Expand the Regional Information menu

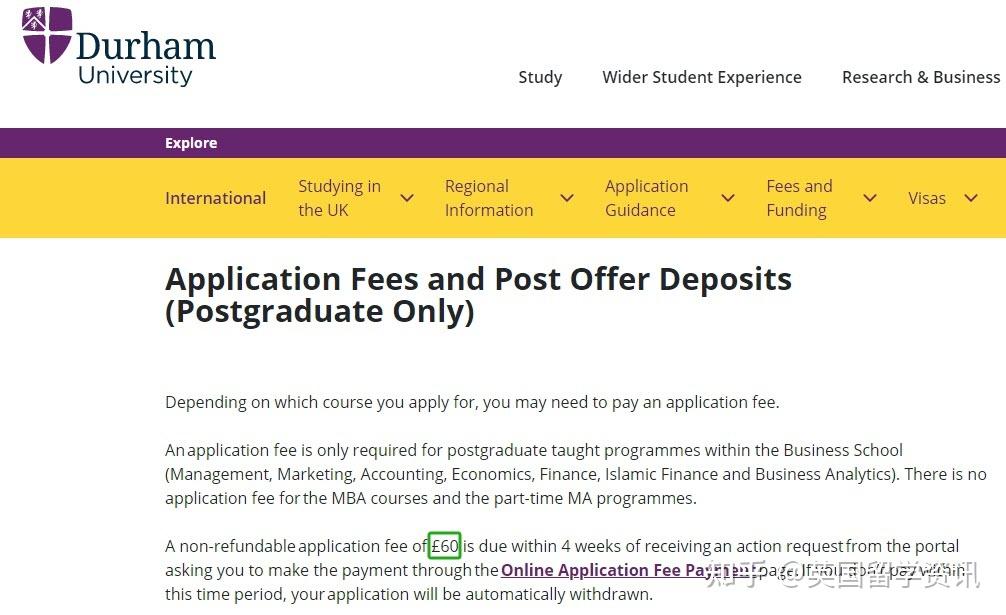(x=567, y=198)
